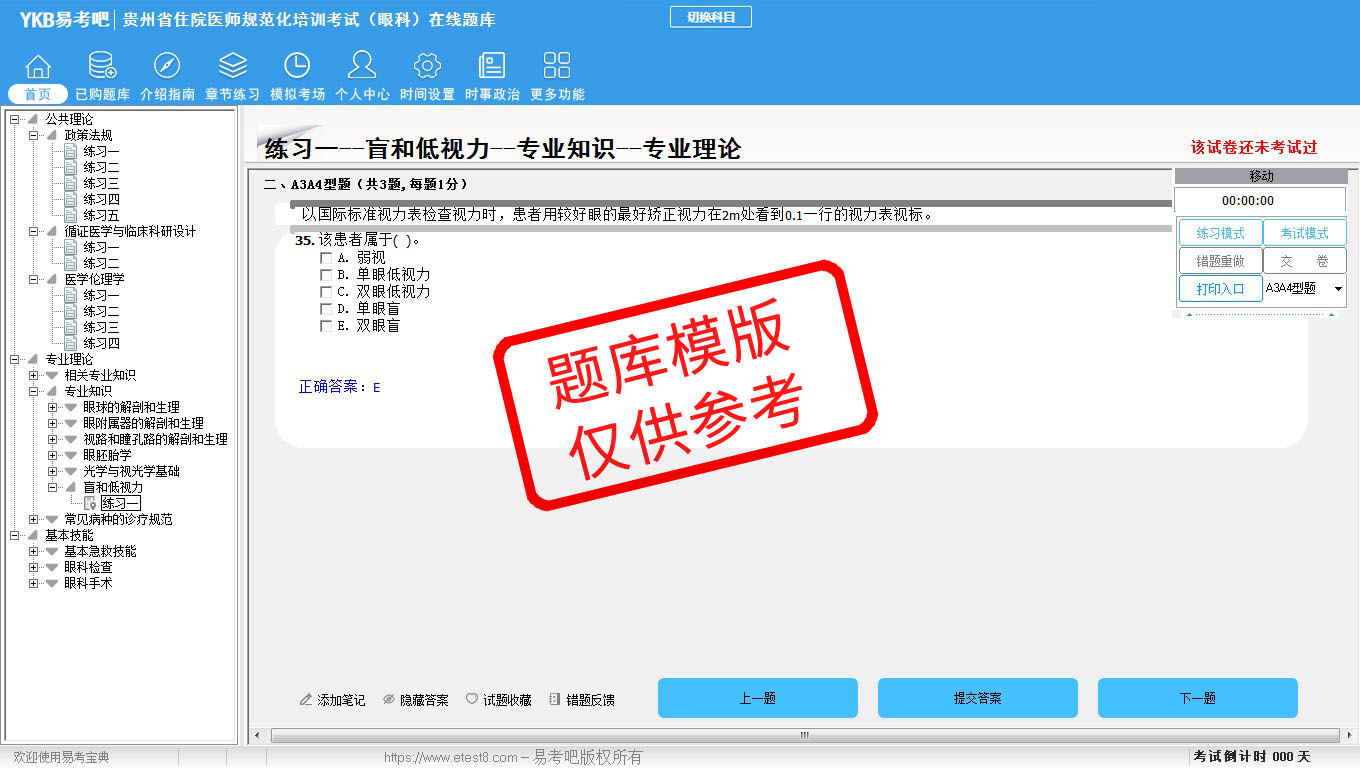Switch to the 首页 home tab
Viewport: 1360px width, 768px height.
[x=38, y=94]
